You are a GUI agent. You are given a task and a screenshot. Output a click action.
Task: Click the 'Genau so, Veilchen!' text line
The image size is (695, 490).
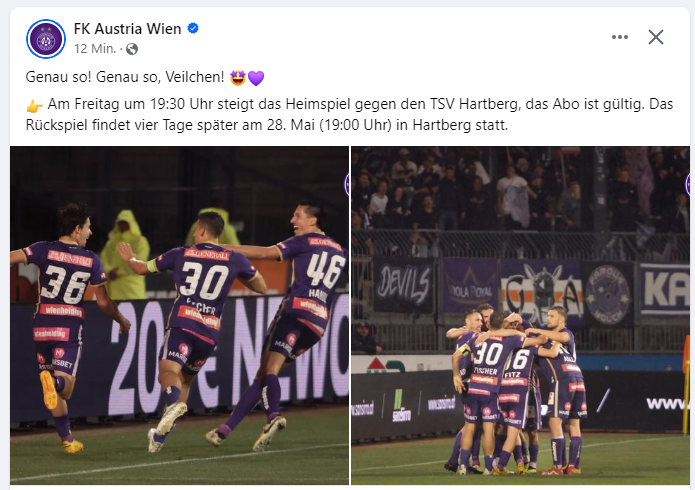click(144, 78)
